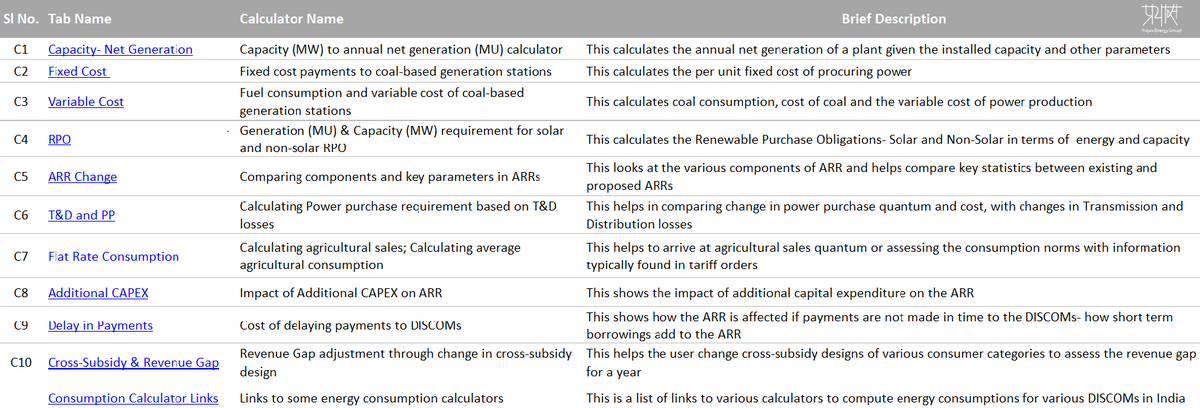This screenshot has height=408, width=1200.
Task: Select 'Cost of delaying payments to DISCOMs' cell
Action: coord(351,325)
